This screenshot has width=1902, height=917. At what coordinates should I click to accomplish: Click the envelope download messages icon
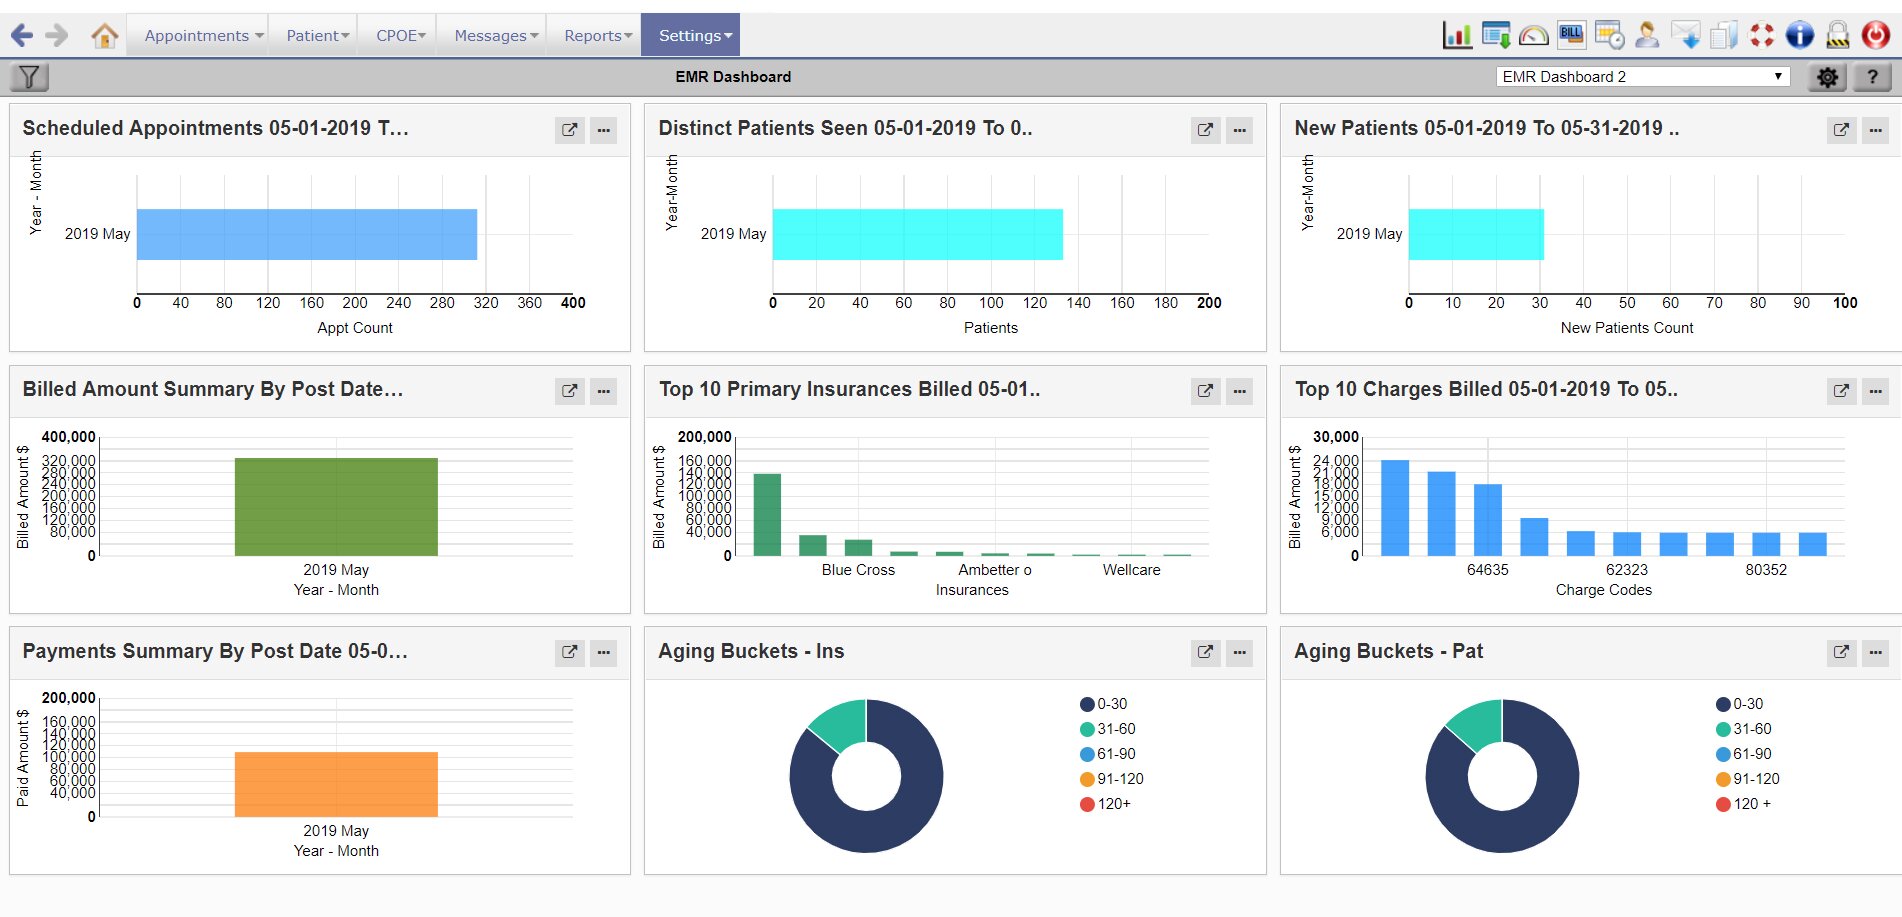coord(1685,36)
